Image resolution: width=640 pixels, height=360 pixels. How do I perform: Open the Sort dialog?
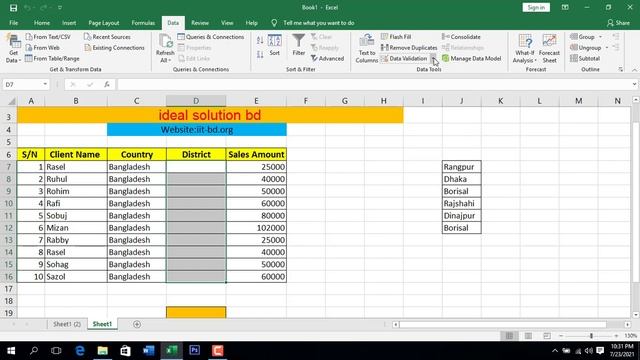point(275,45)
